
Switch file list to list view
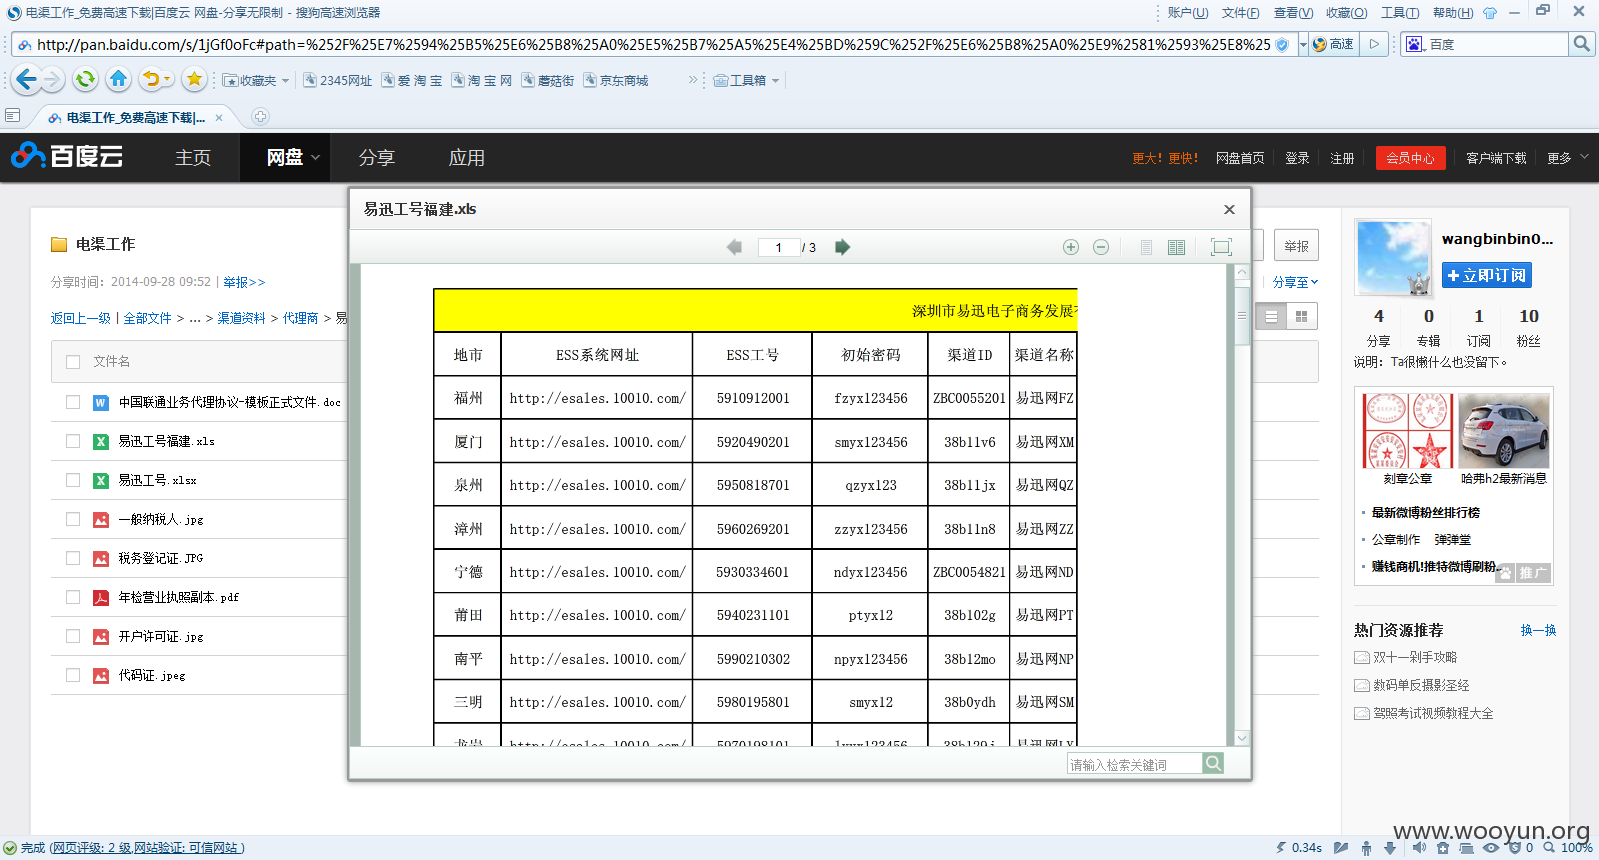click(x=1271, y=316)
